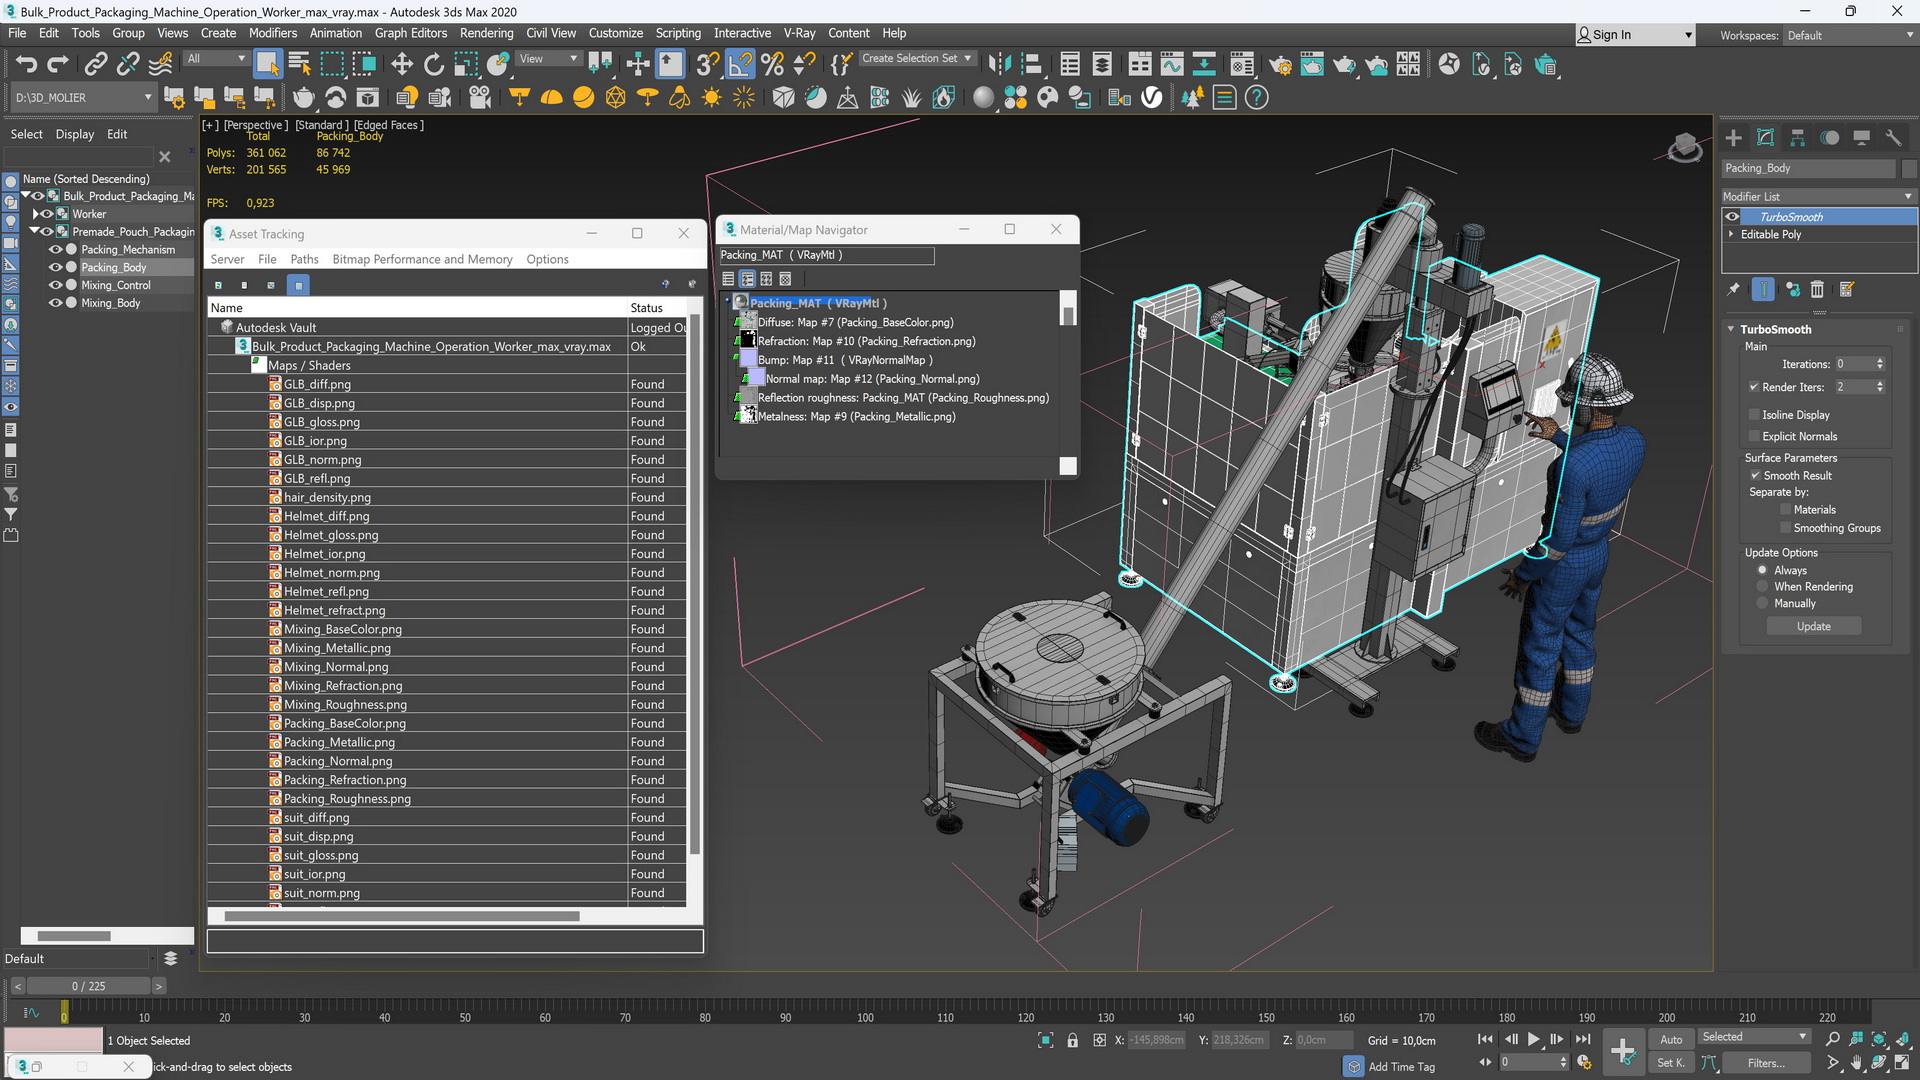Click the Play Animation button
The image size is (1920, 1080).
point(1533,1040)
